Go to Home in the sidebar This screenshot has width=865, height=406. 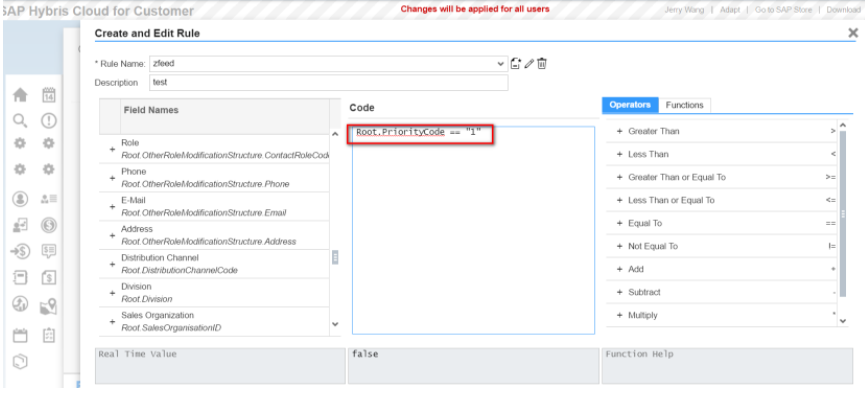[x=20, y=95]
